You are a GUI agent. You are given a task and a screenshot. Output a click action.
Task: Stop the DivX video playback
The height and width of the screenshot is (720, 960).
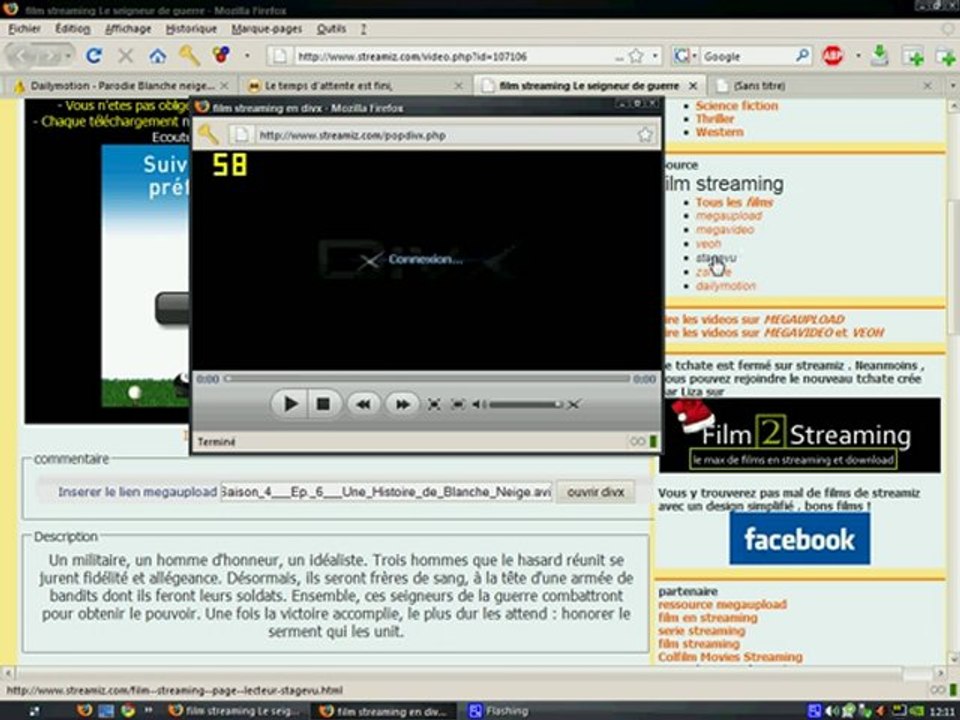coord(323,403)
